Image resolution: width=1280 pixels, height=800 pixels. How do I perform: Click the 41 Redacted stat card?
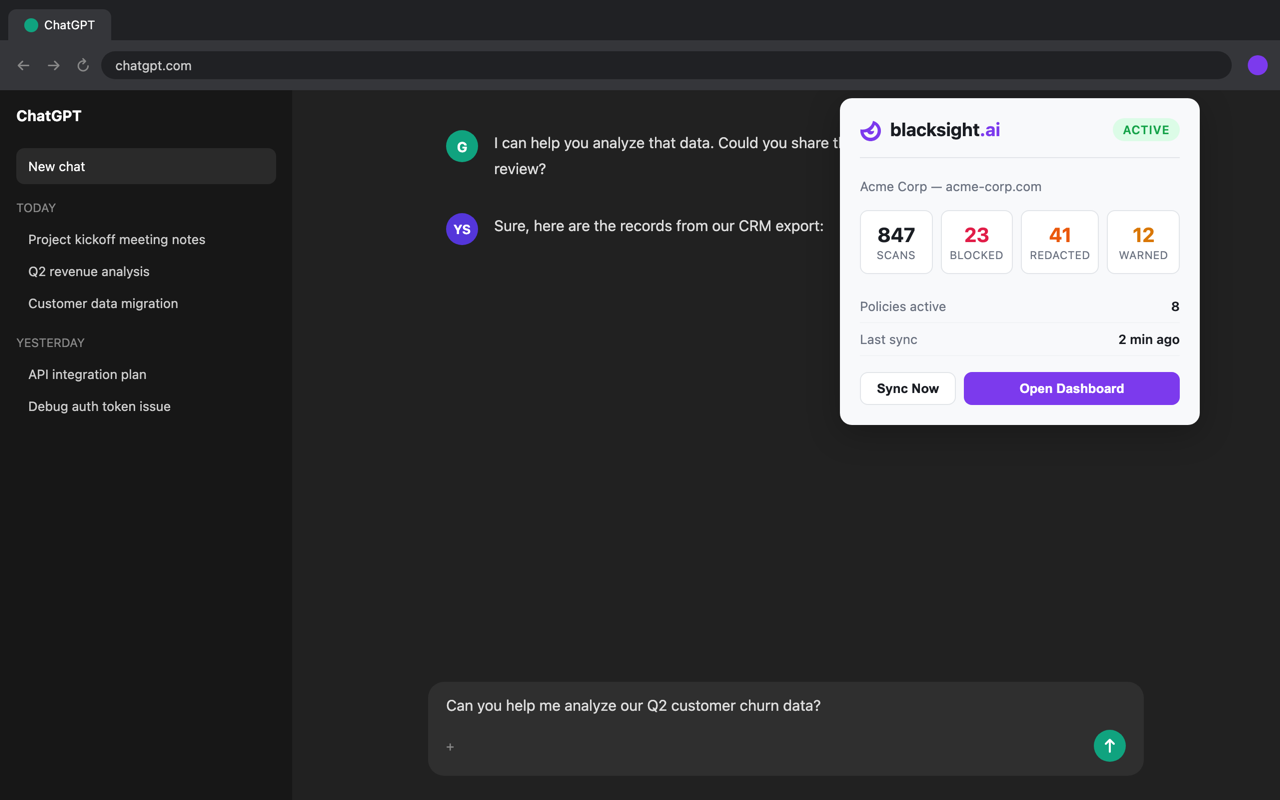coord(1060,242)
